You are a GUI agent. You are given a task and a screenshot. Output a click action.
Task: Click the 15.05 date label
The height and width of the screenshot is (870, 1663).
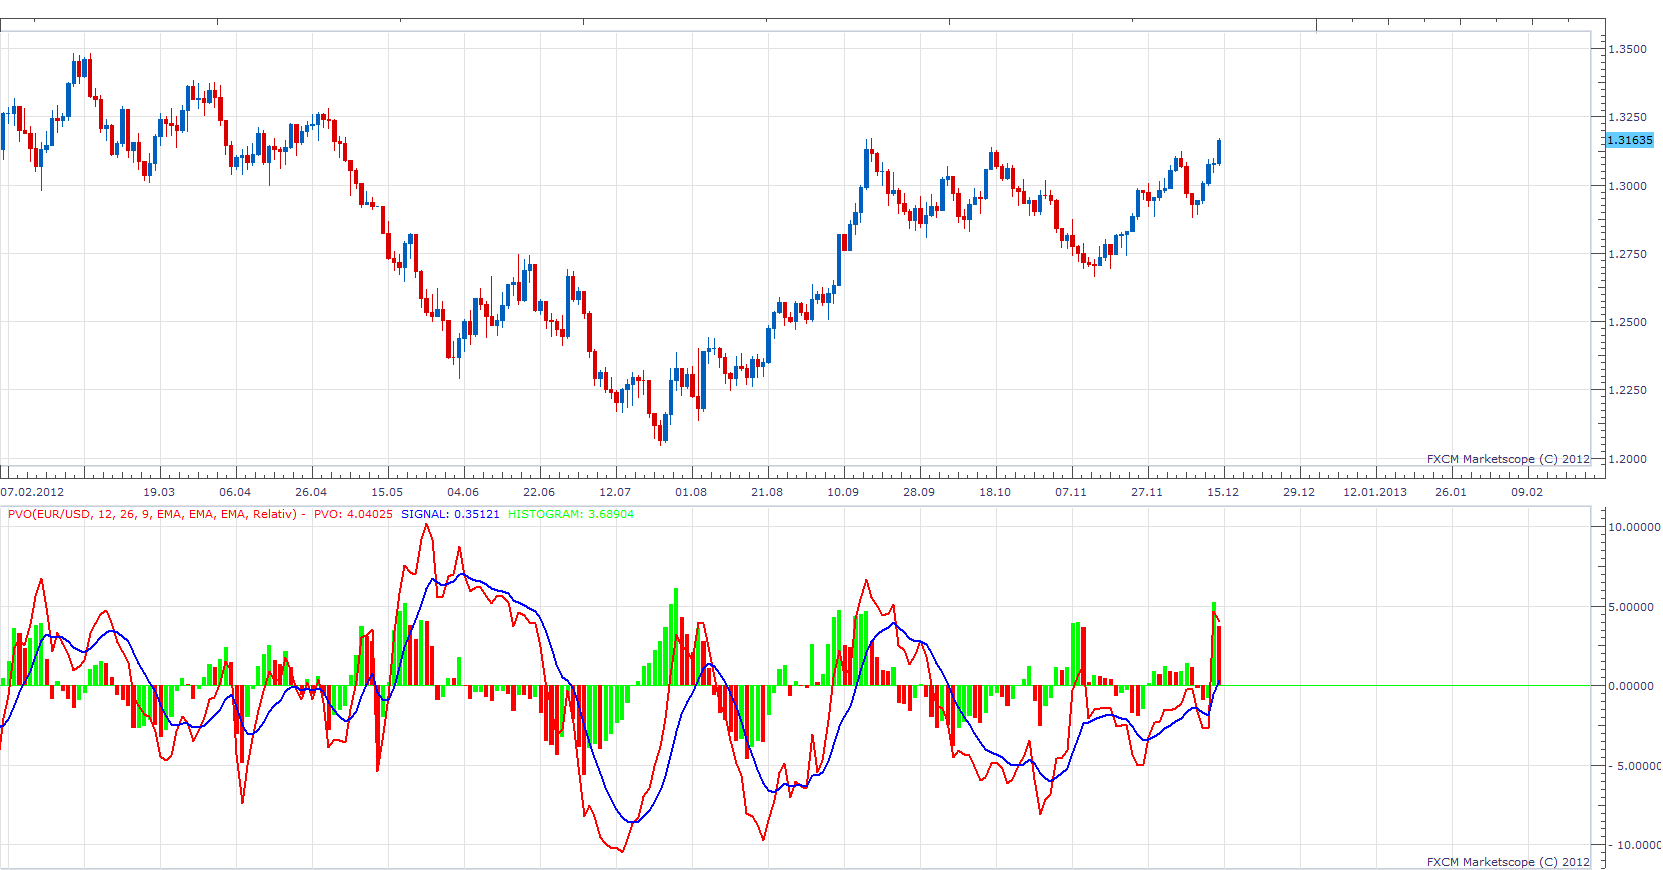[x=387, y=492]
